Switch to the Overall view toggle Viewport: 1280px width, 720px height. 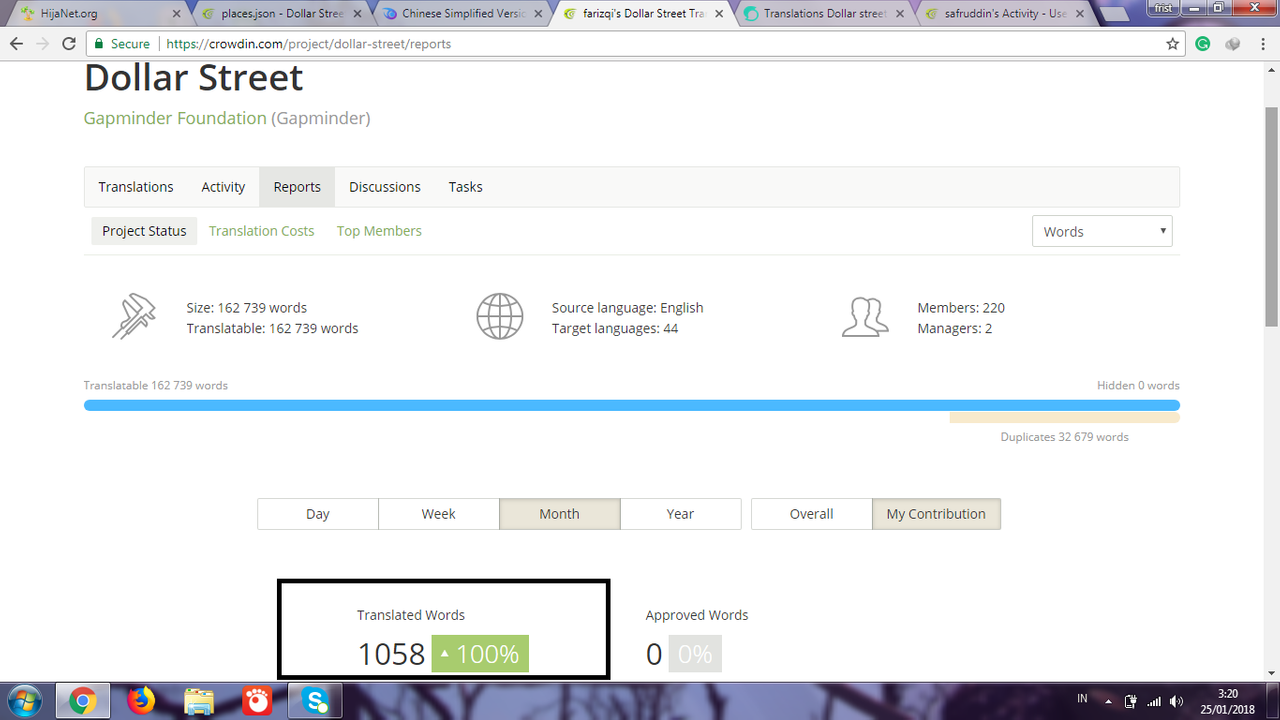pos(812,514)
